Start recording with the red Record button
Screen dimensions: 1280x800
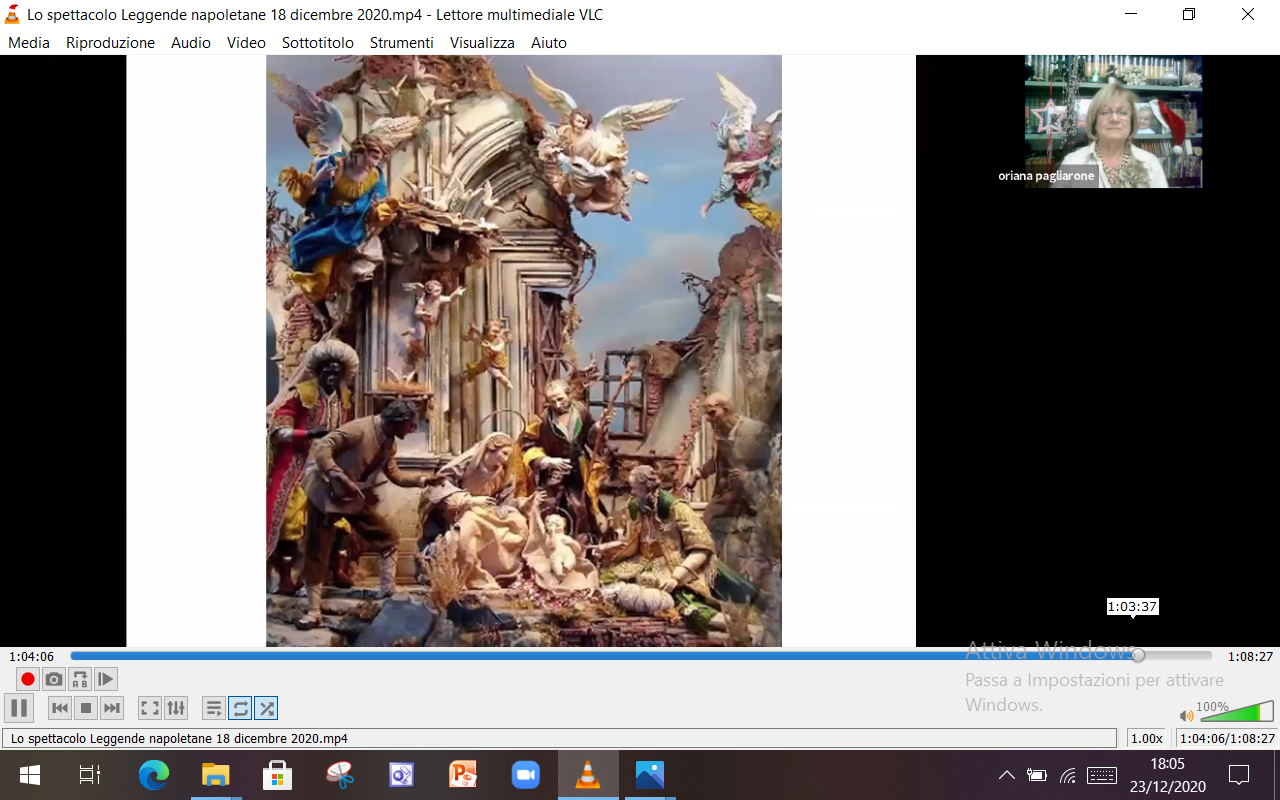[28, 680]
